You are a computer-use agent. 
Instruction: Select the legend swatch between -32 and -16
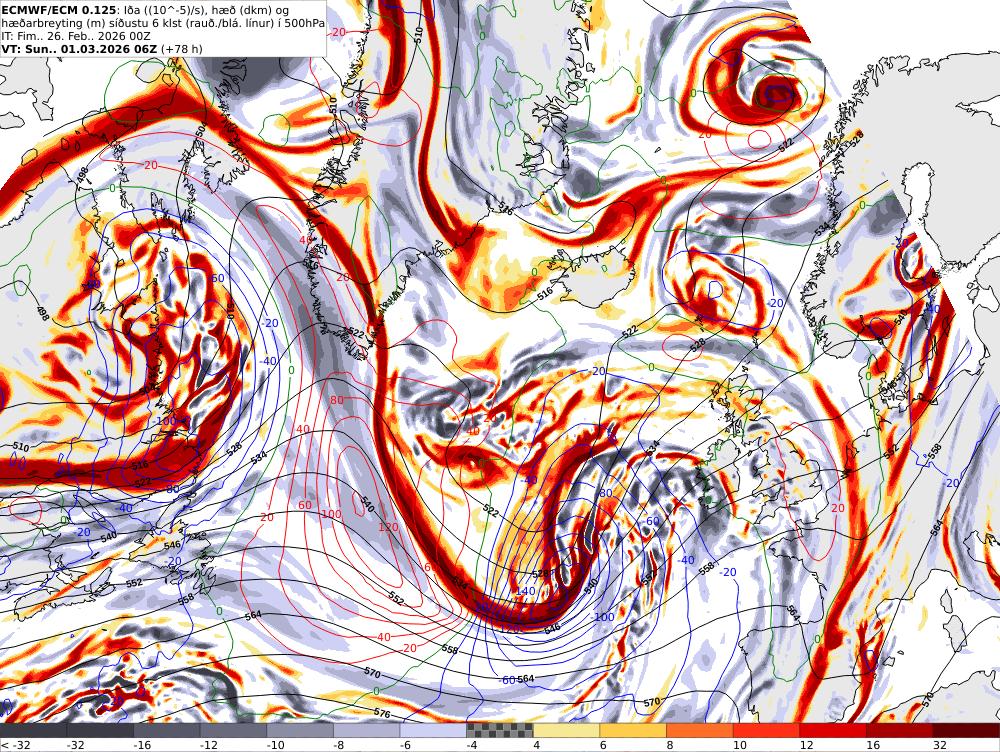pyautogui.click(x=100, y=731)
